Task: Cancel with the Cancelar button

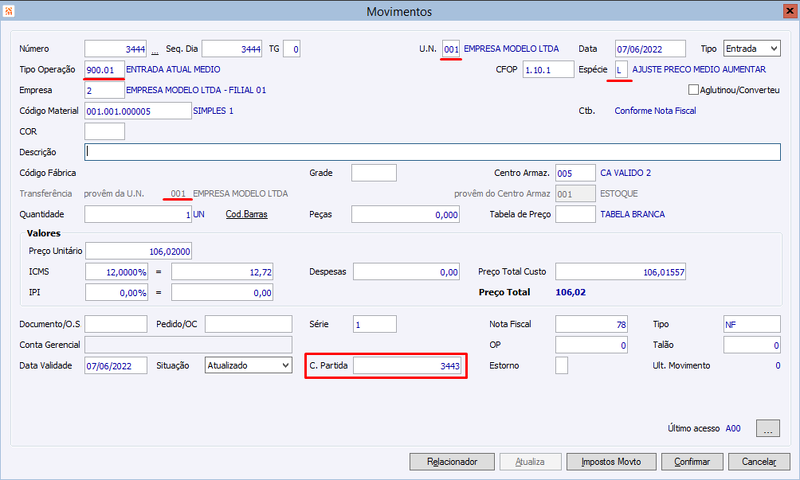Action: coord(759,462)
